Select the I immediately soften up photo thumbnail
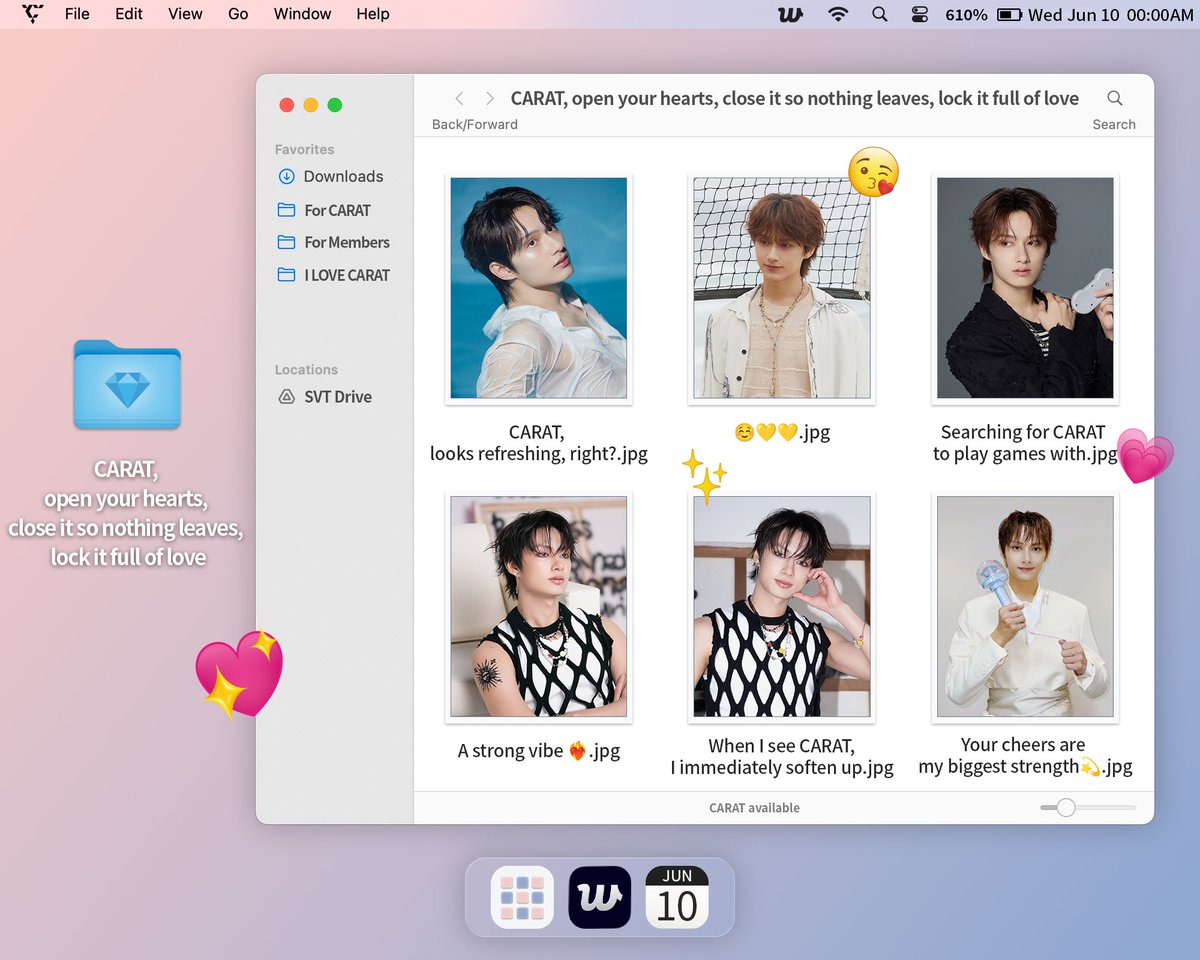The width and height of the screenshot is (1200, 960). pyautogui.click(x=782, y=607)
